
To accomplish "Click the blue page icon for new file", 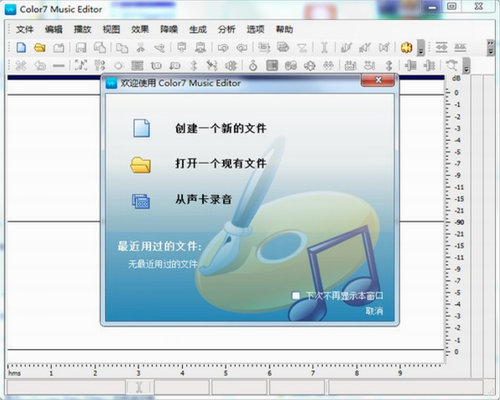I will (x=141, y=128).
